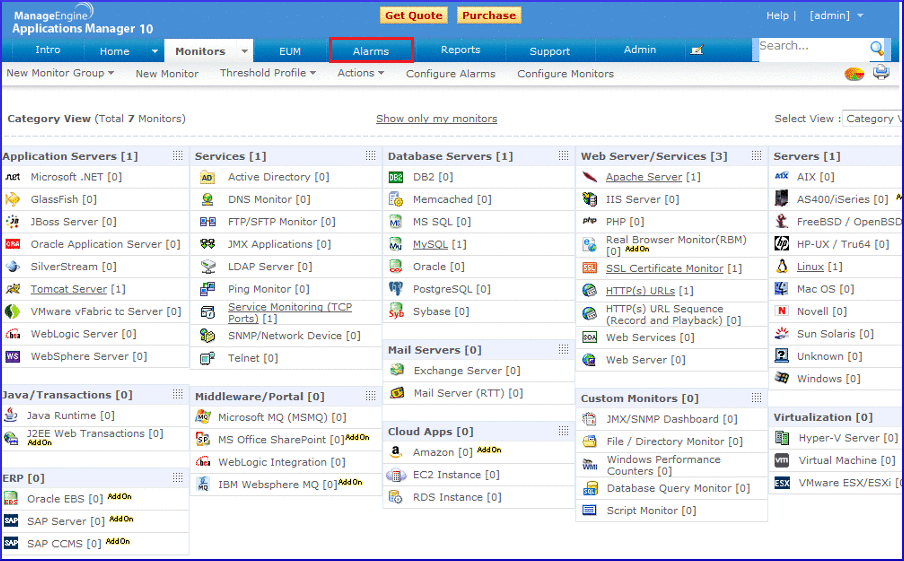Click the Tomcat Server icon
The width and height of the screenshot is (904, 561).
(13, 289)
